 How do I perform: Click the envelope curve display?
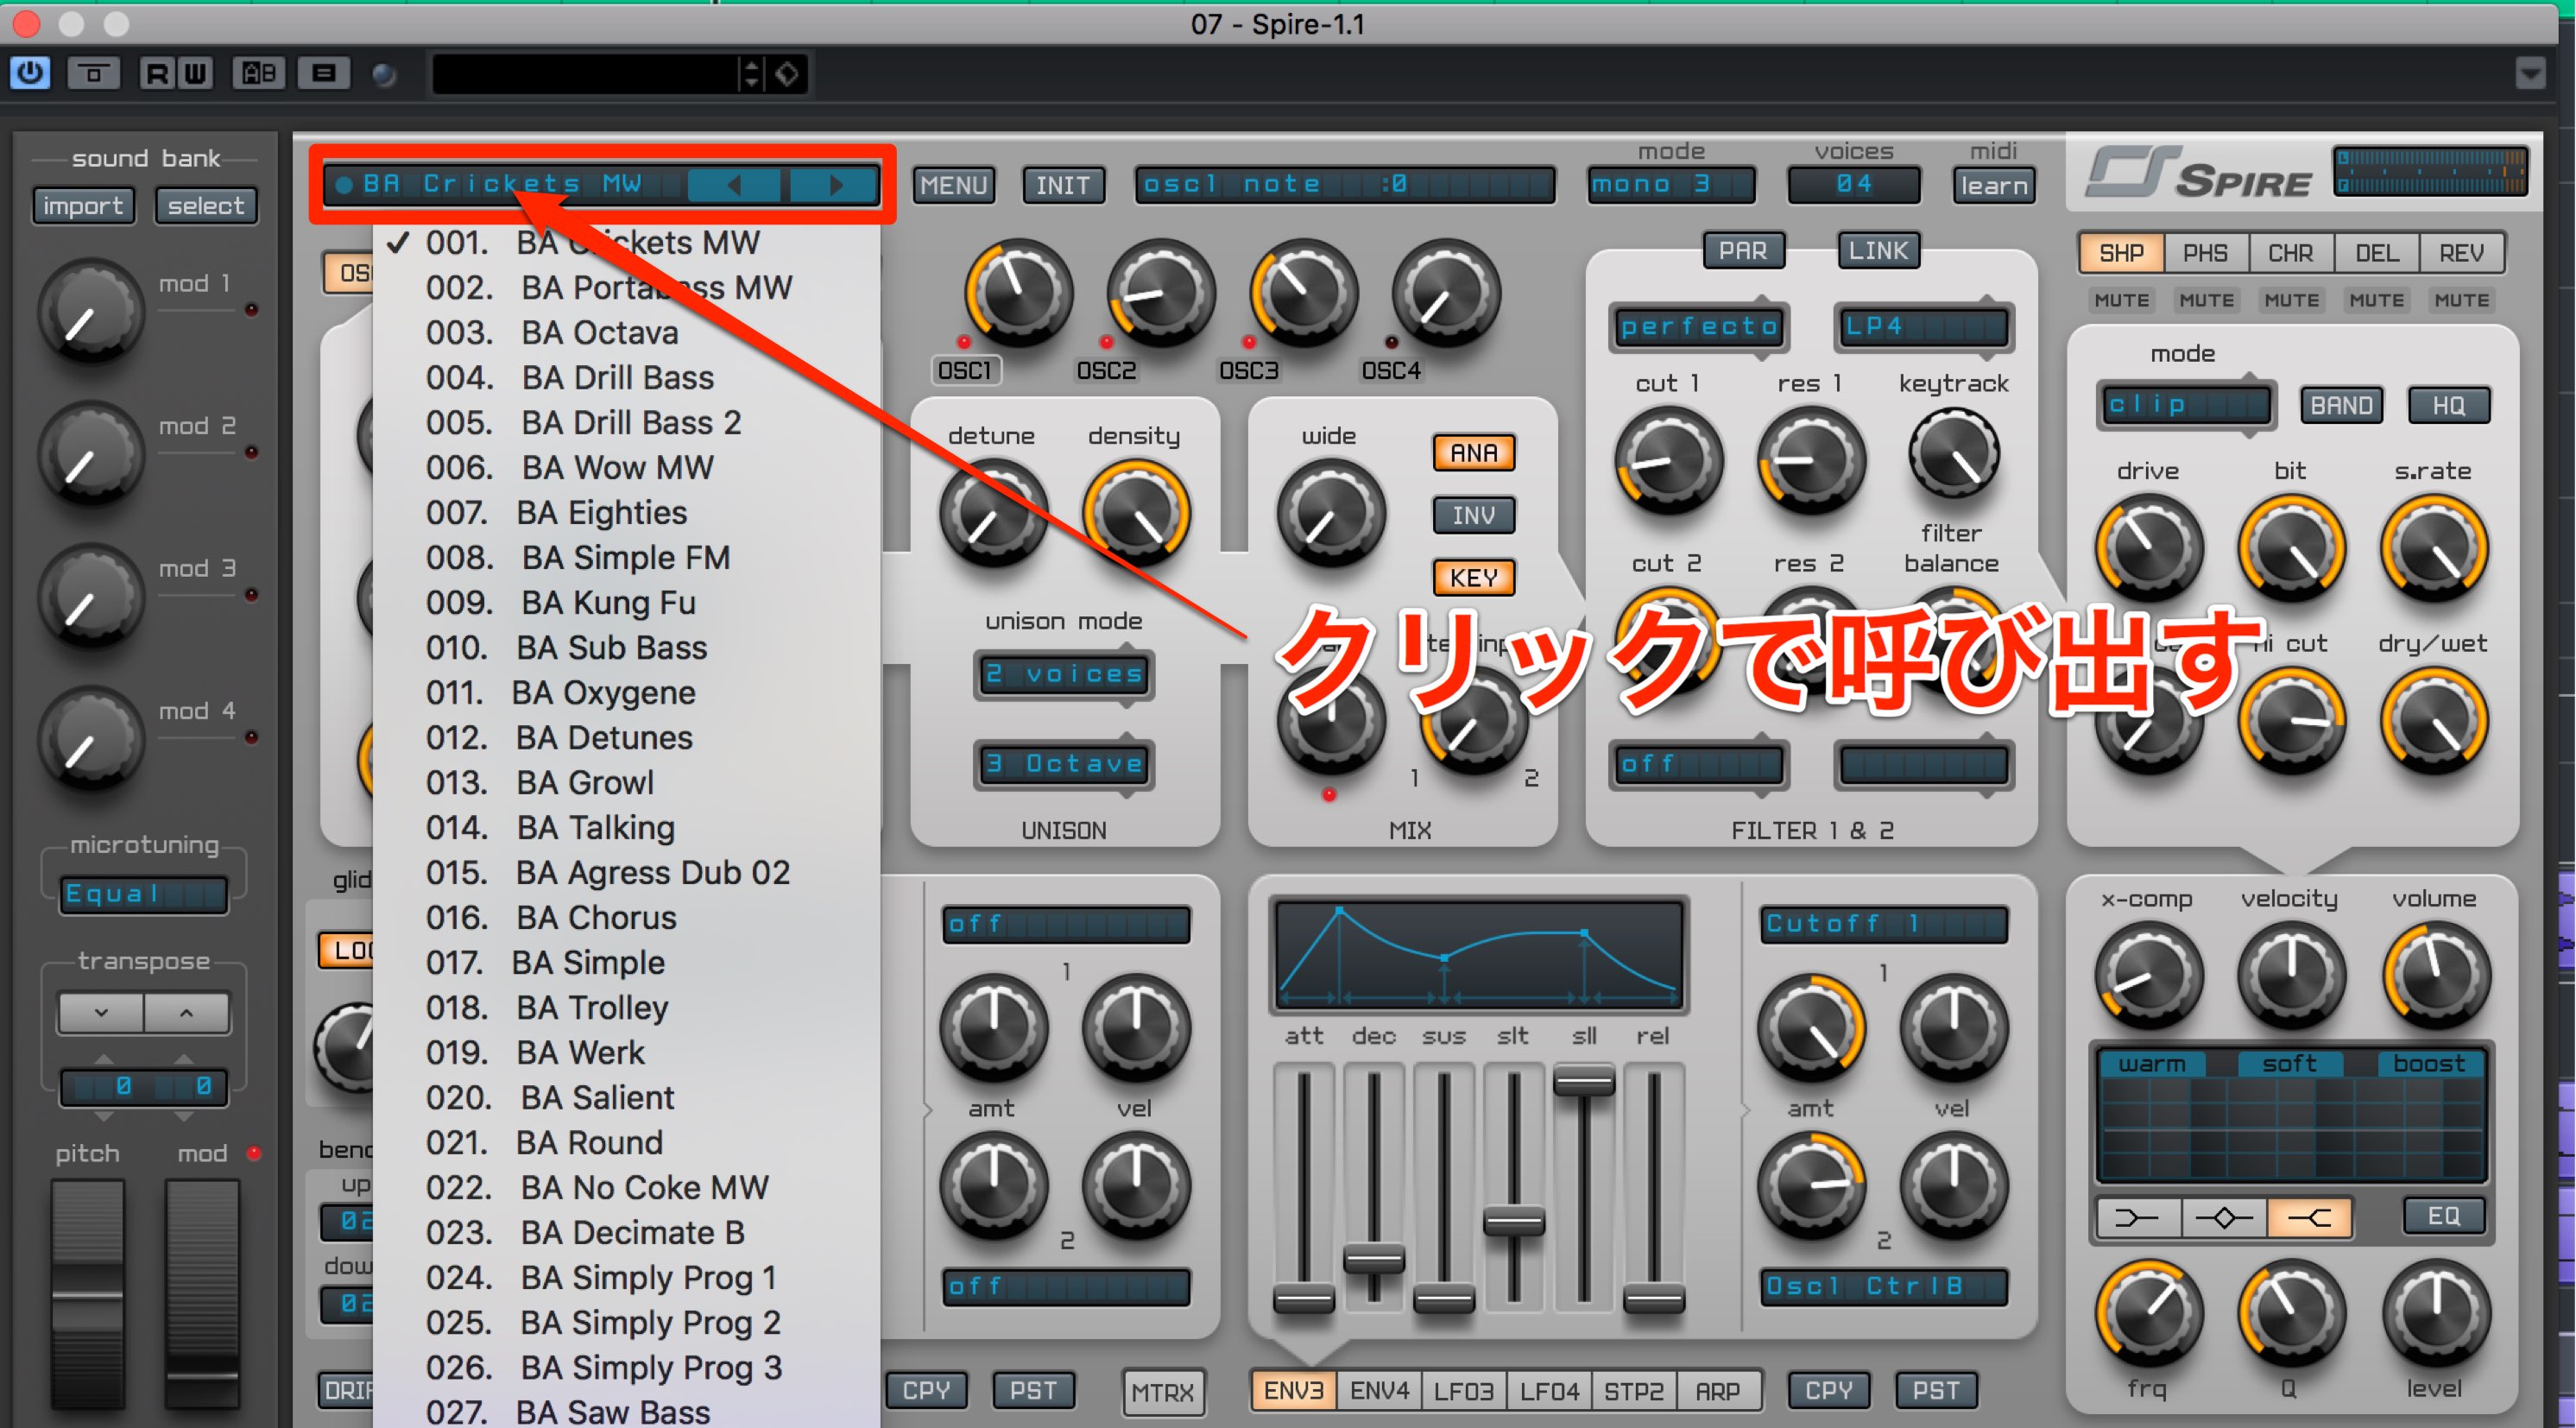coord(1478,954)
